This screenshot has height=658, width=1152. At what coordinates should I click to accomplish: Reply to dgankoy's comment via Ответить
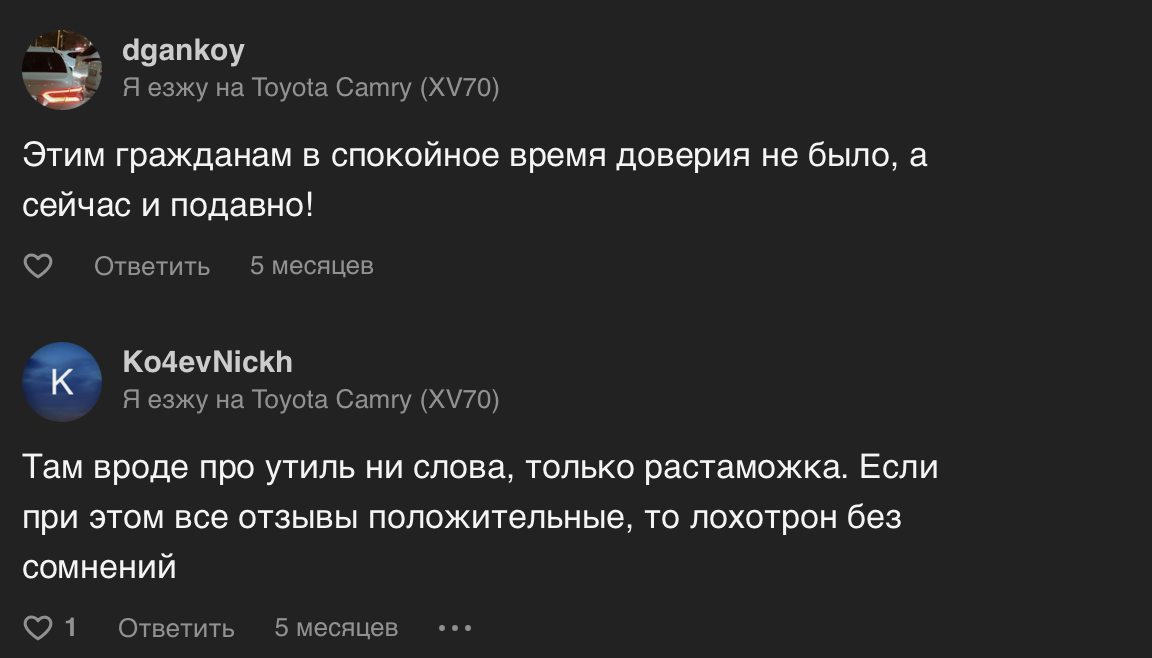pos(152,266)
